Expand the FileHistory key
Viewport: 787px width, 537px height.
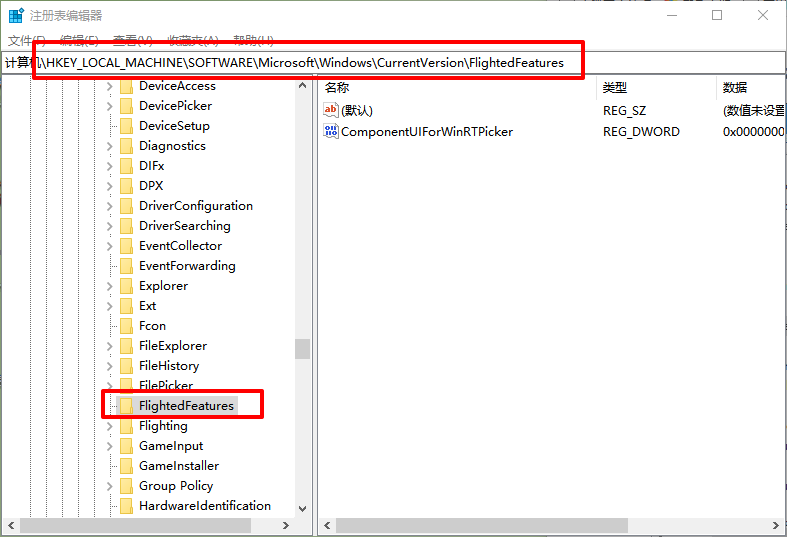tap(109, 366)
